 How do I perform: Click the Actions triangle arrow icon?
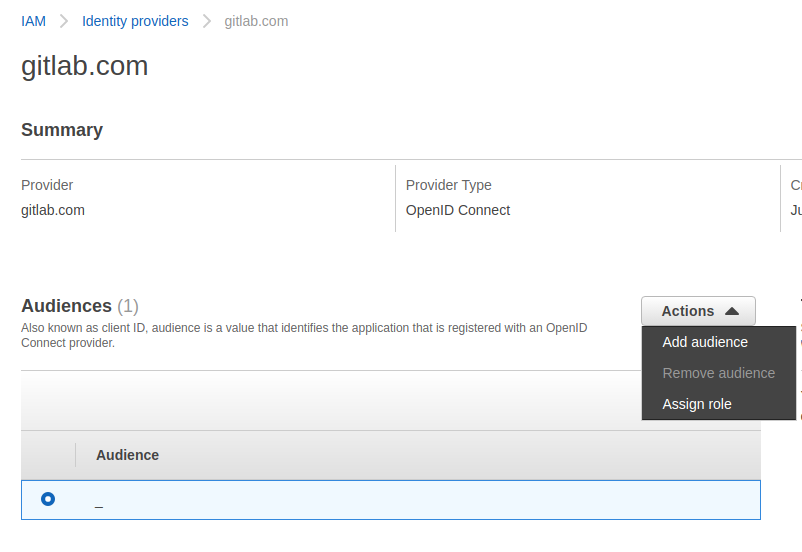[731, 311]
